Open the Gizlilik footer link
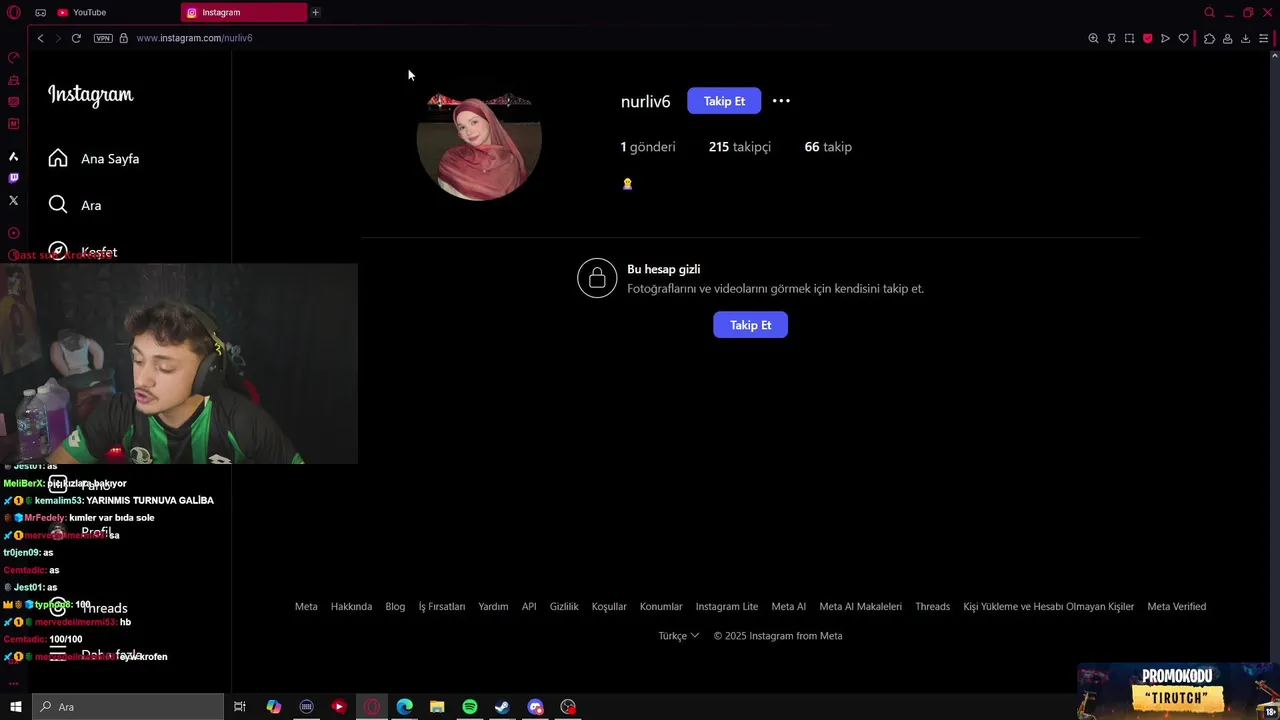Image resolution: width=1280 pixels, height=720 pixels. coord(564,606)
